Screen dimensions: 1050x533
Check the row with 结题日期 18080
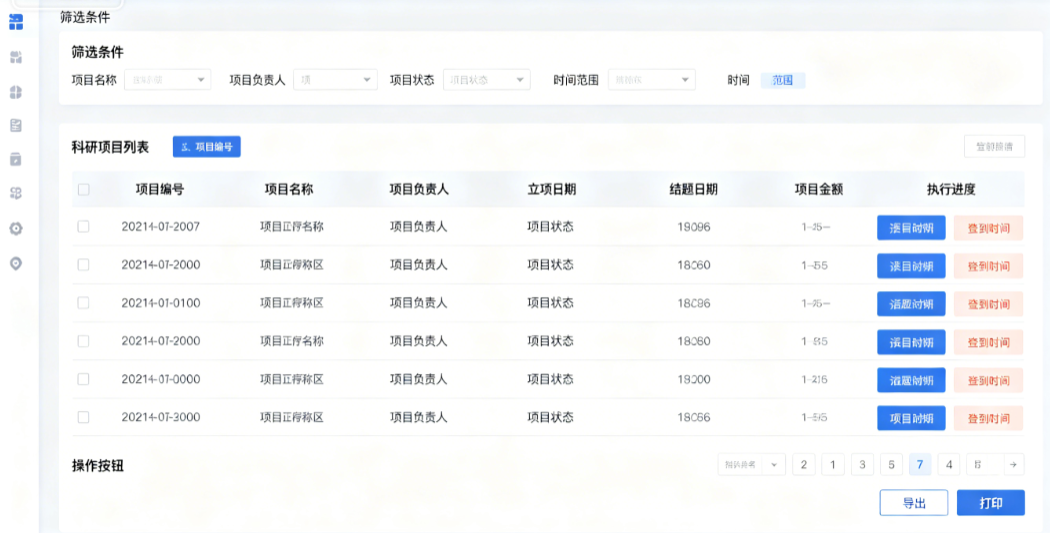84,341
